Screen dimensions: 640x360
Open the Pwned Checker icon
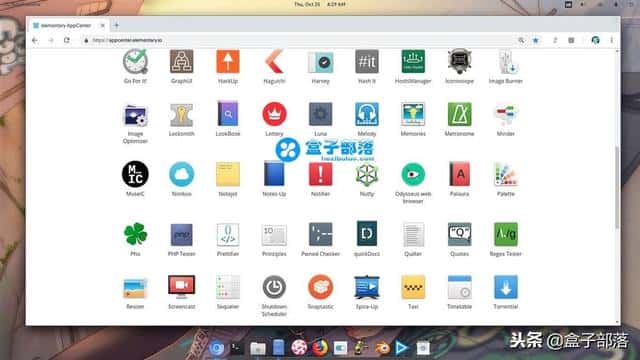pos(320,234)
